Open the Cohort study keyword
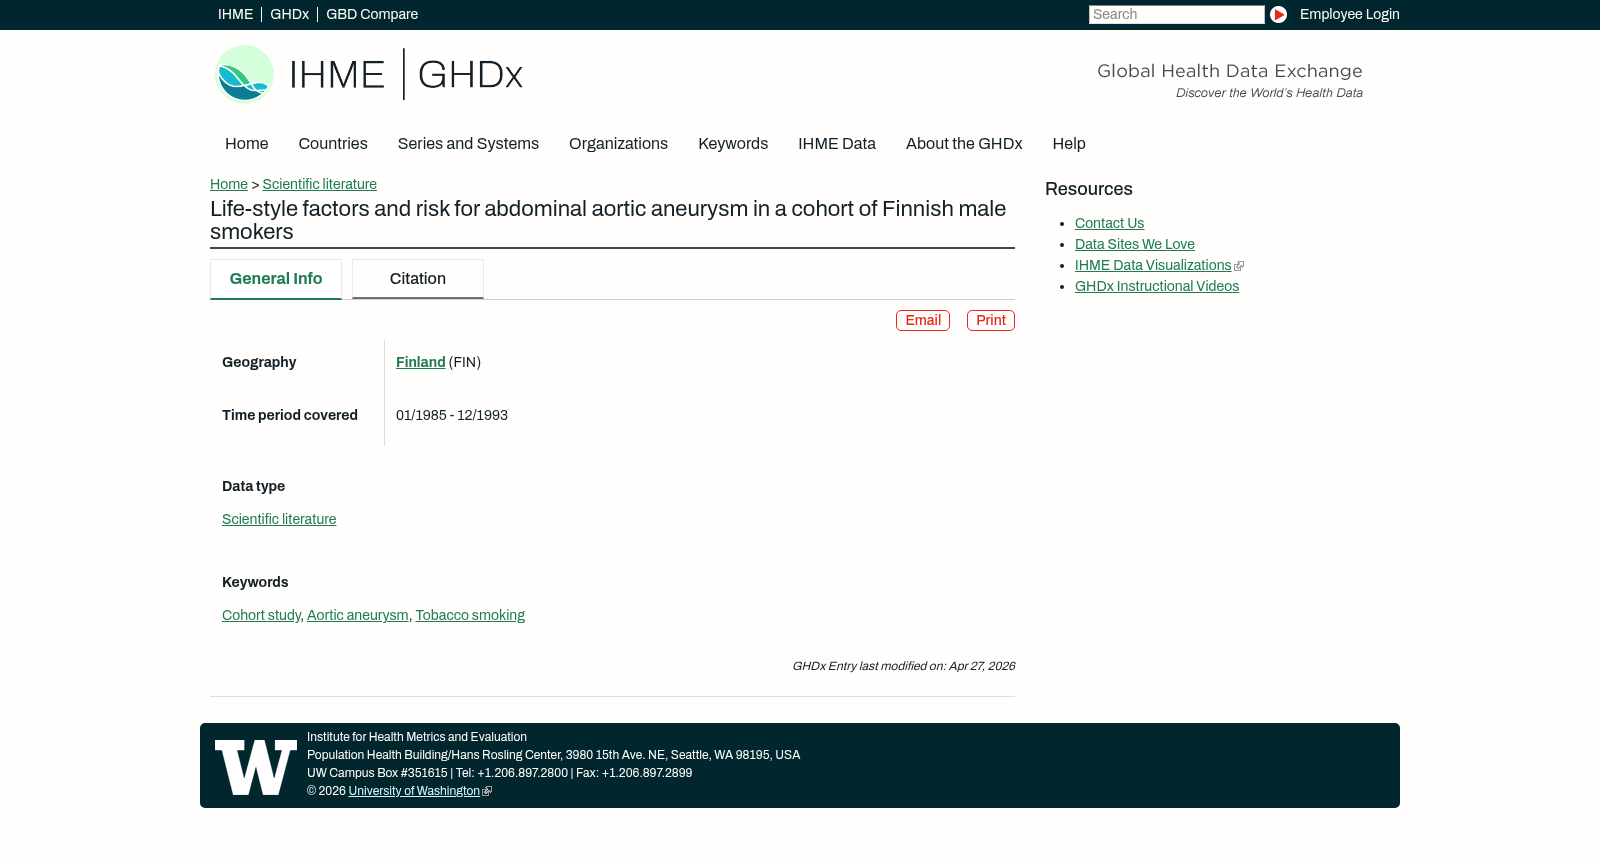Viewport: 1600px width, 861px height. tap(261, 615)
